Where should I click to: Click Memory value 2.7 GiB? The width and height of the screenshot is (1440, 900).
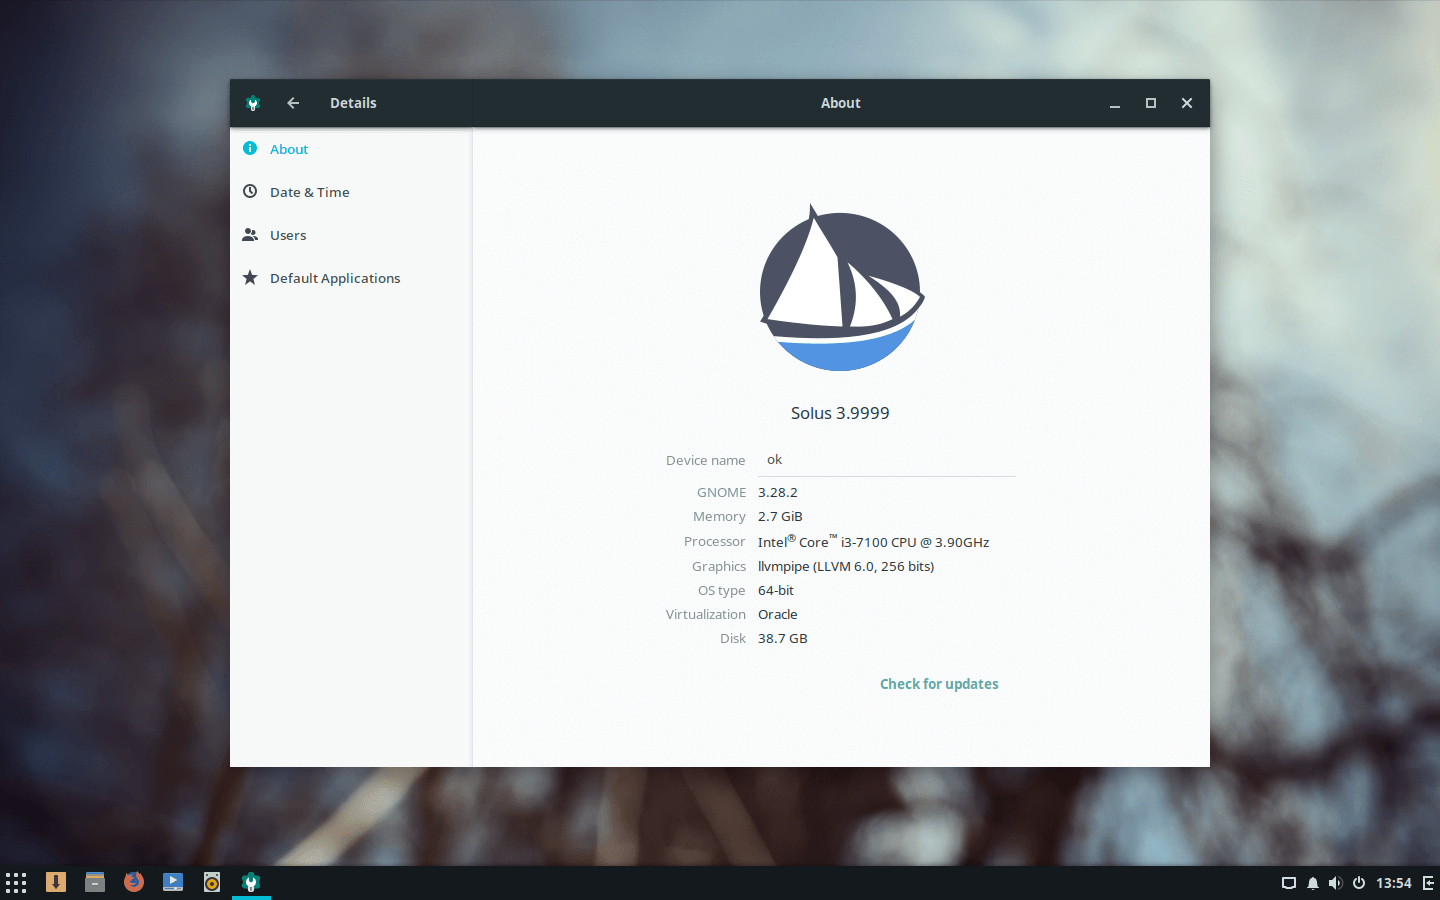[780, 516]
